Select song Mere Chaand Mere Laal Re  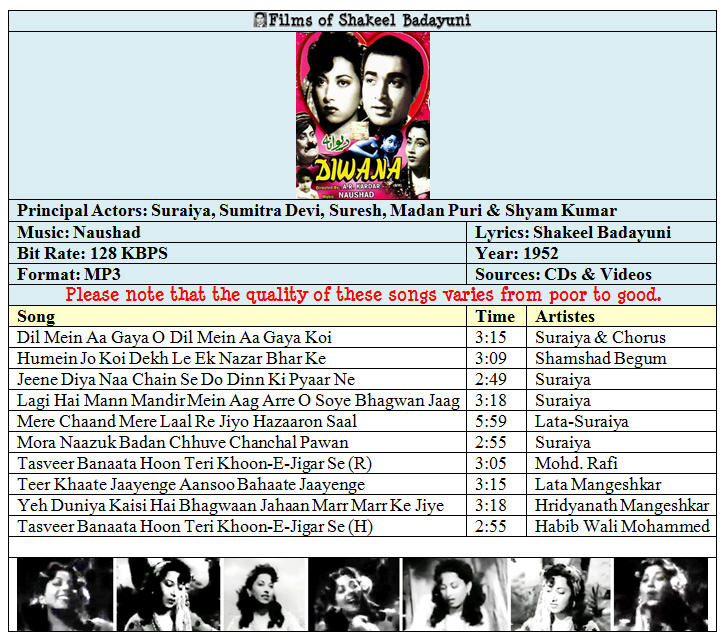tap(187, 421)
